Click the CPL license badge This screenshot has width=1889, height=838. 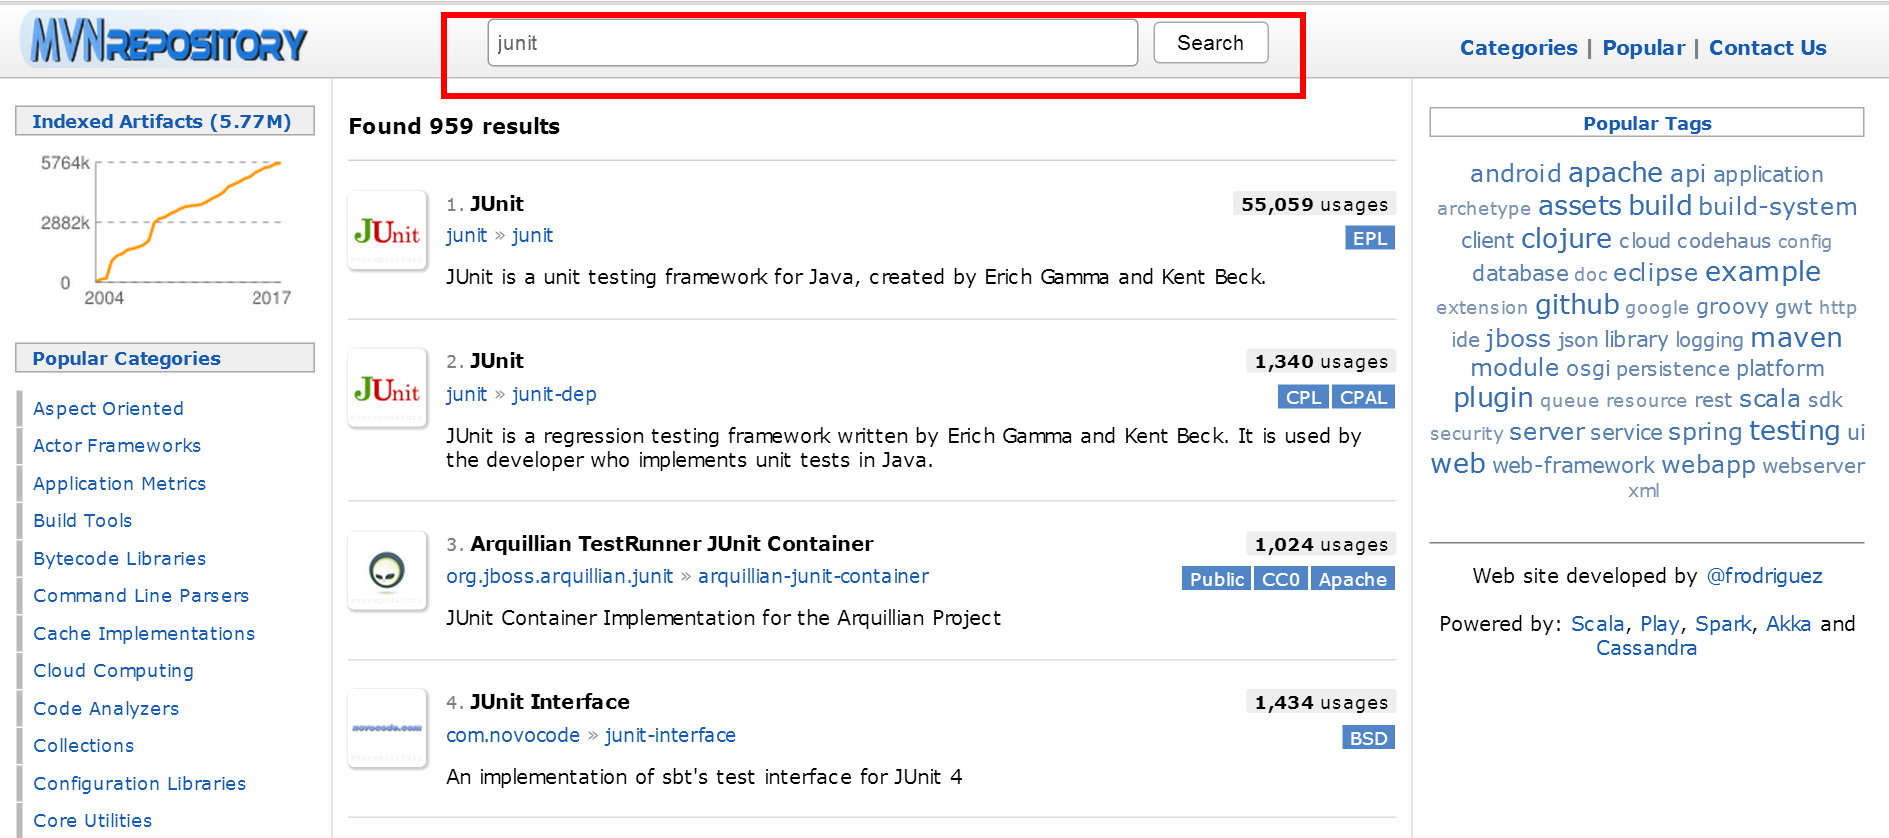1303,397
